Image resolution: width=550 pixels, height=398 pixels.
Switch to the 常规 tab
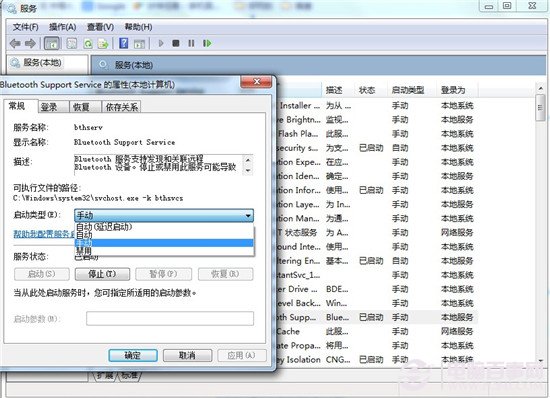click(x=20, y=106)
